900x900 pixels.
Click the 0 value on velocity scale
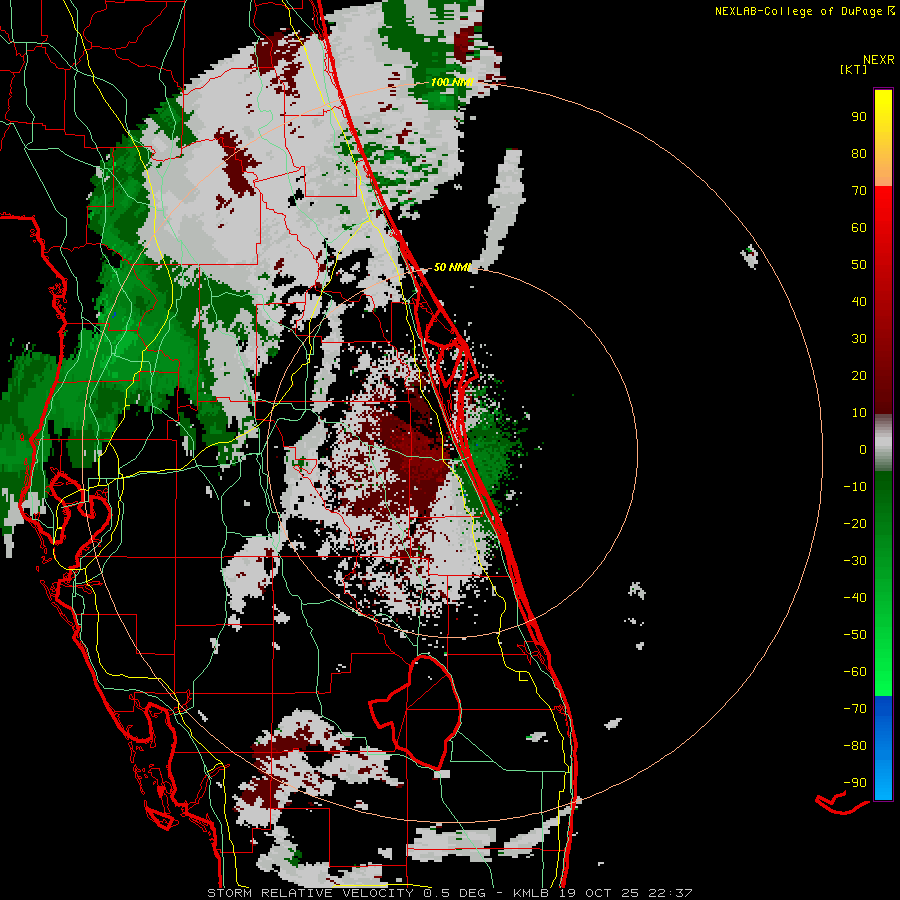pyautogui.click(x=863, y=449)
